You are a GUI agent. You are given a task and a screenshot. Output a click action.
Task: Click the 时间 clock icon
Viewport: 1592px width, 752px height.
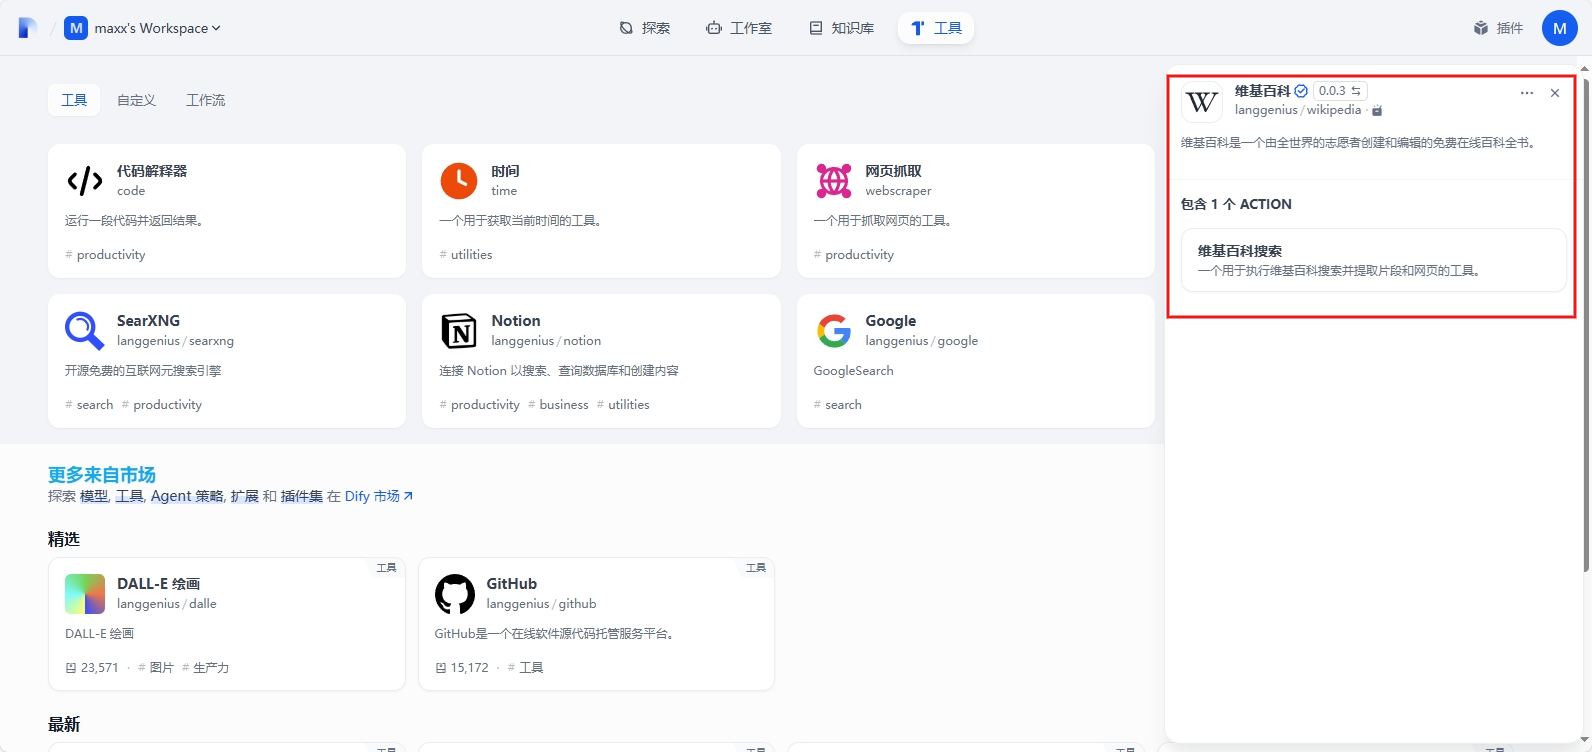pyautogui.click(x=459, y=181)
